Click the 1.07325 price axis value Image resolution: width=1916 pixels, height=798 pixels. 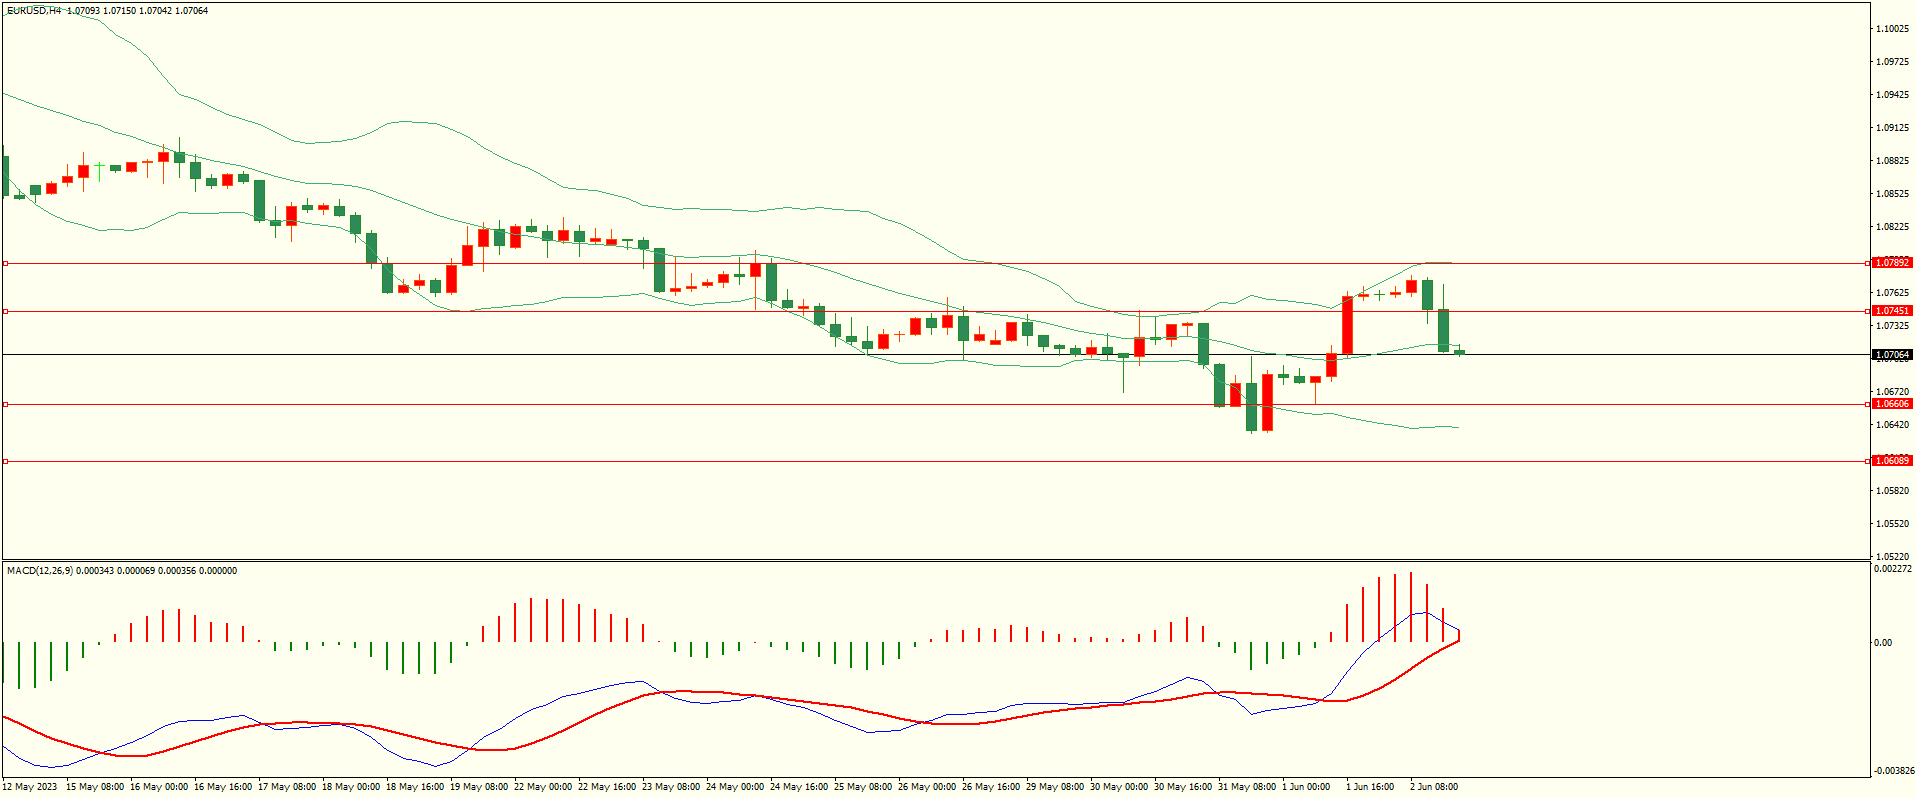1892,326
